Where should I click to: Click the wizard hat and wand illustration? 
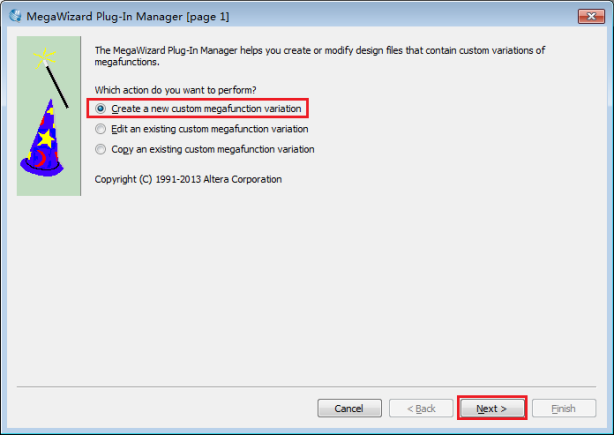tap(49, 116)
